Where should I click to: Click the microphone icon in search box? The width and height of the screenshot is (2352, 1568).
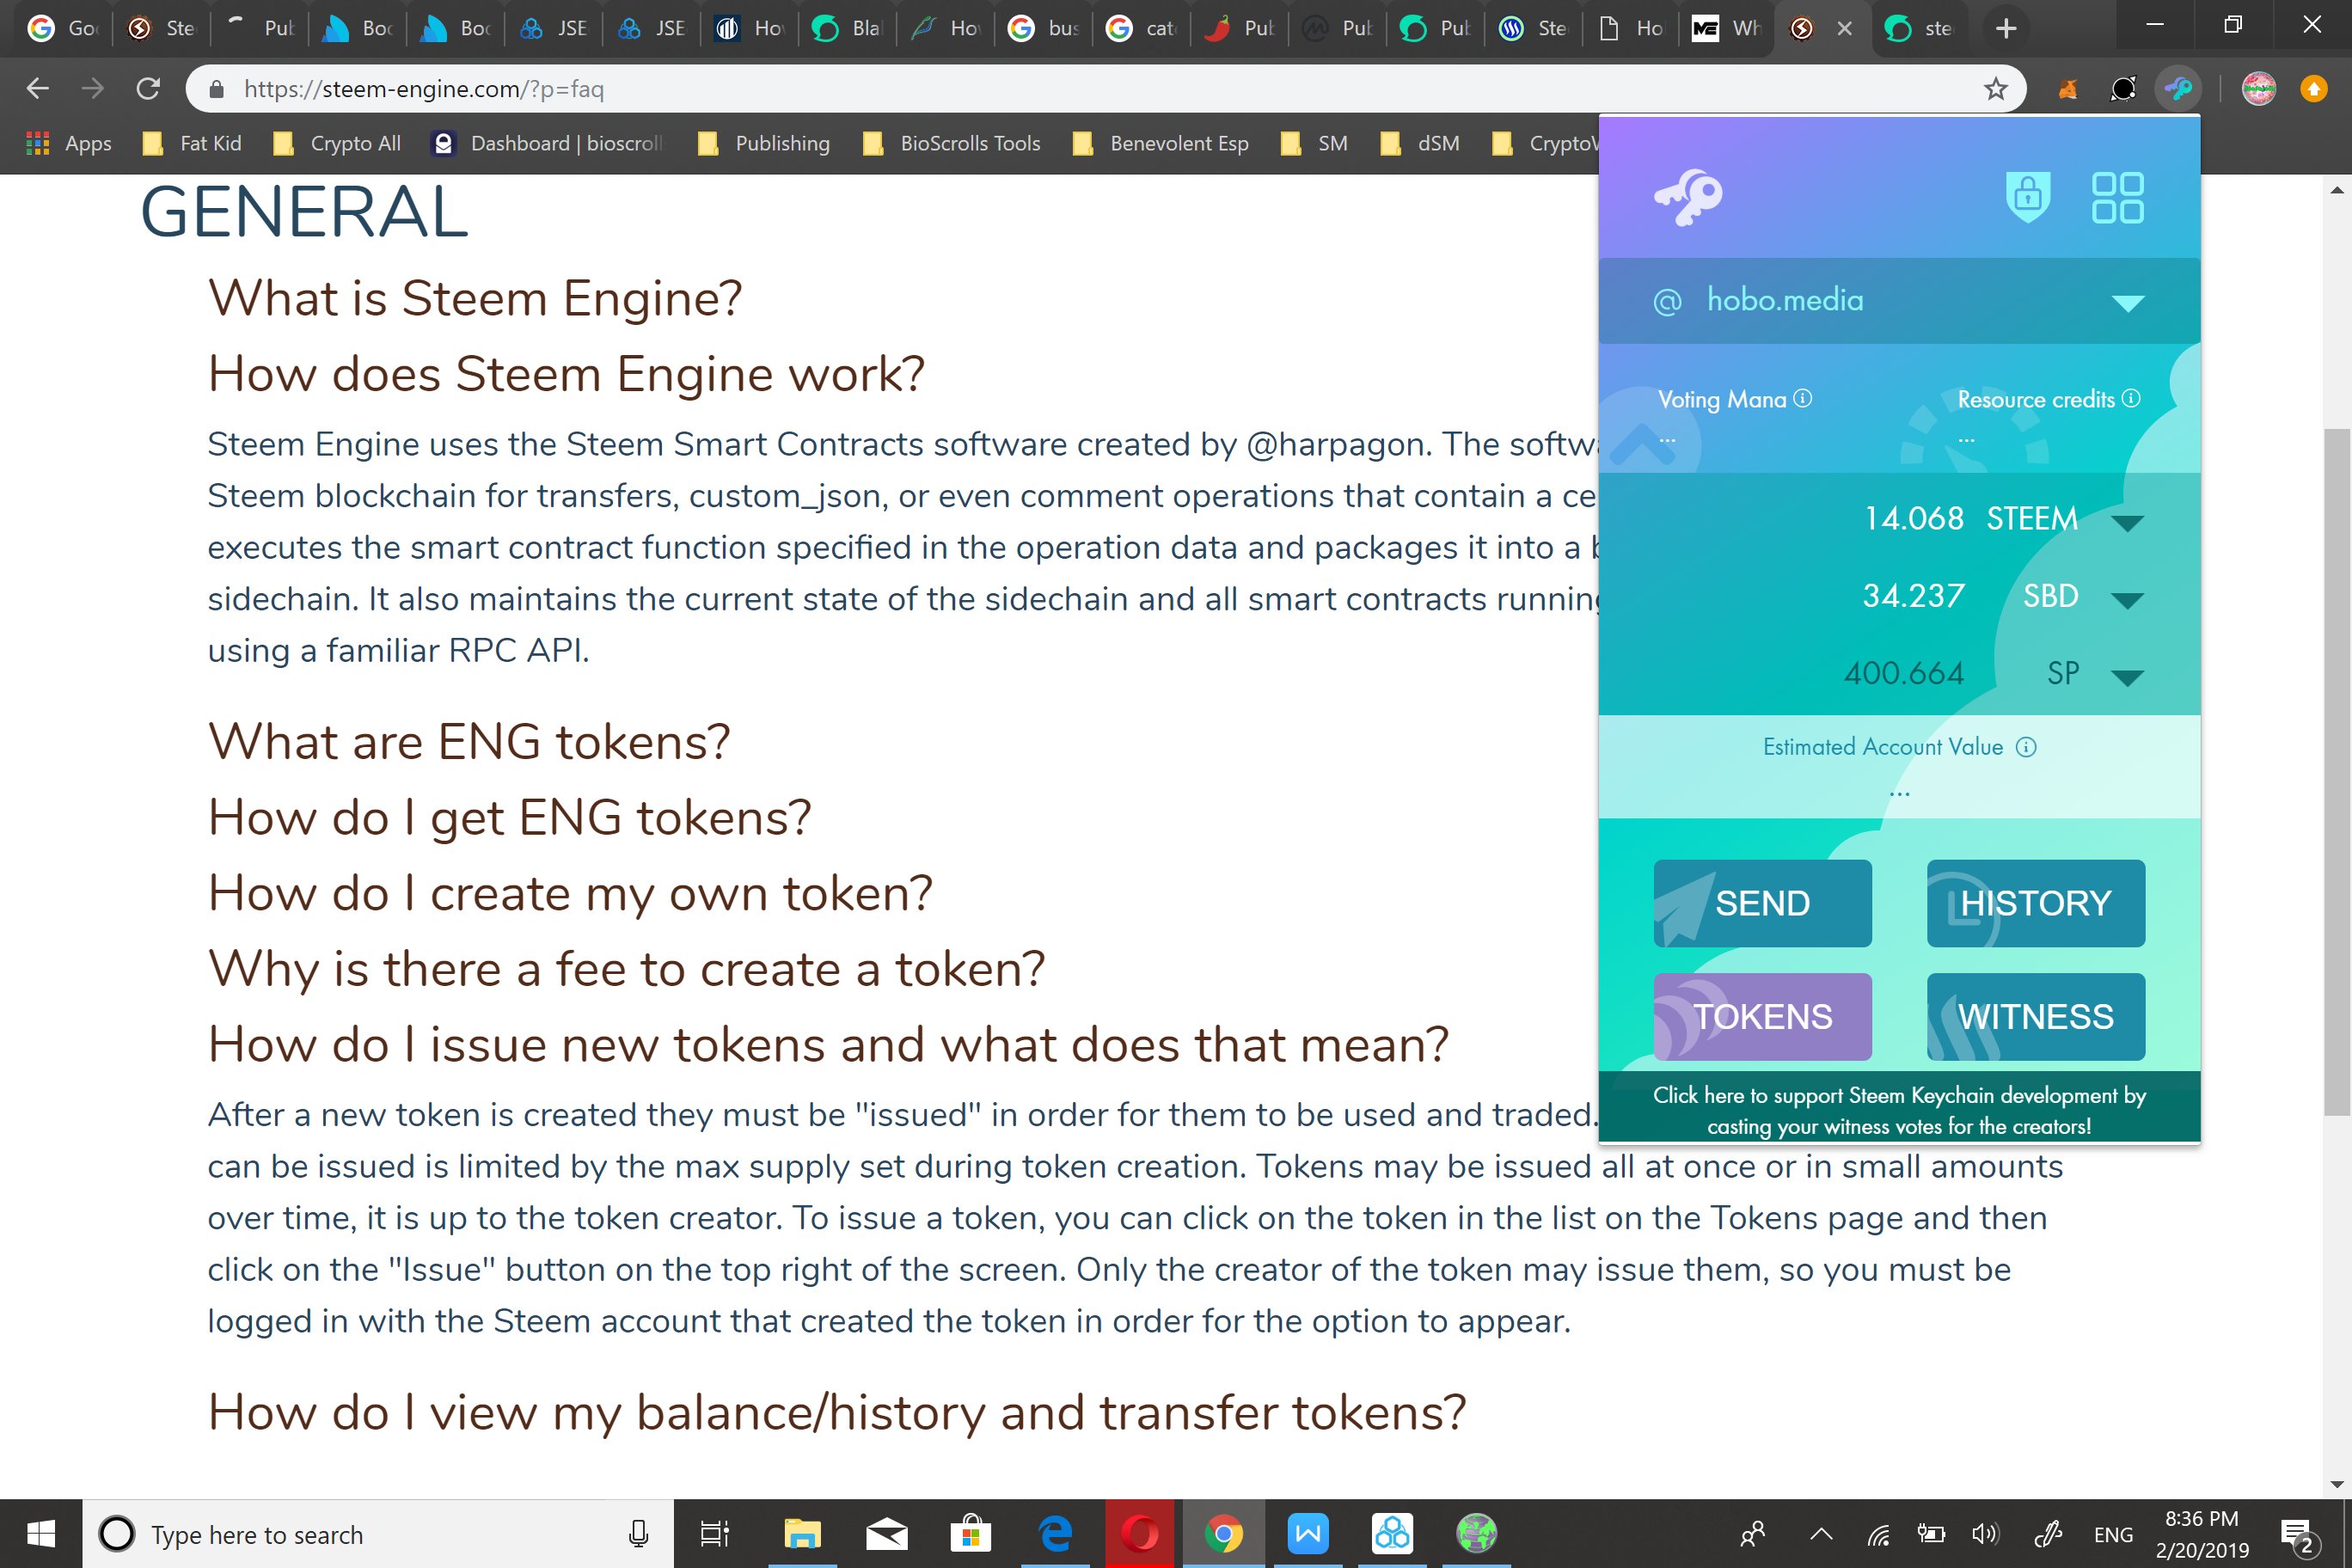point(638,1533)
